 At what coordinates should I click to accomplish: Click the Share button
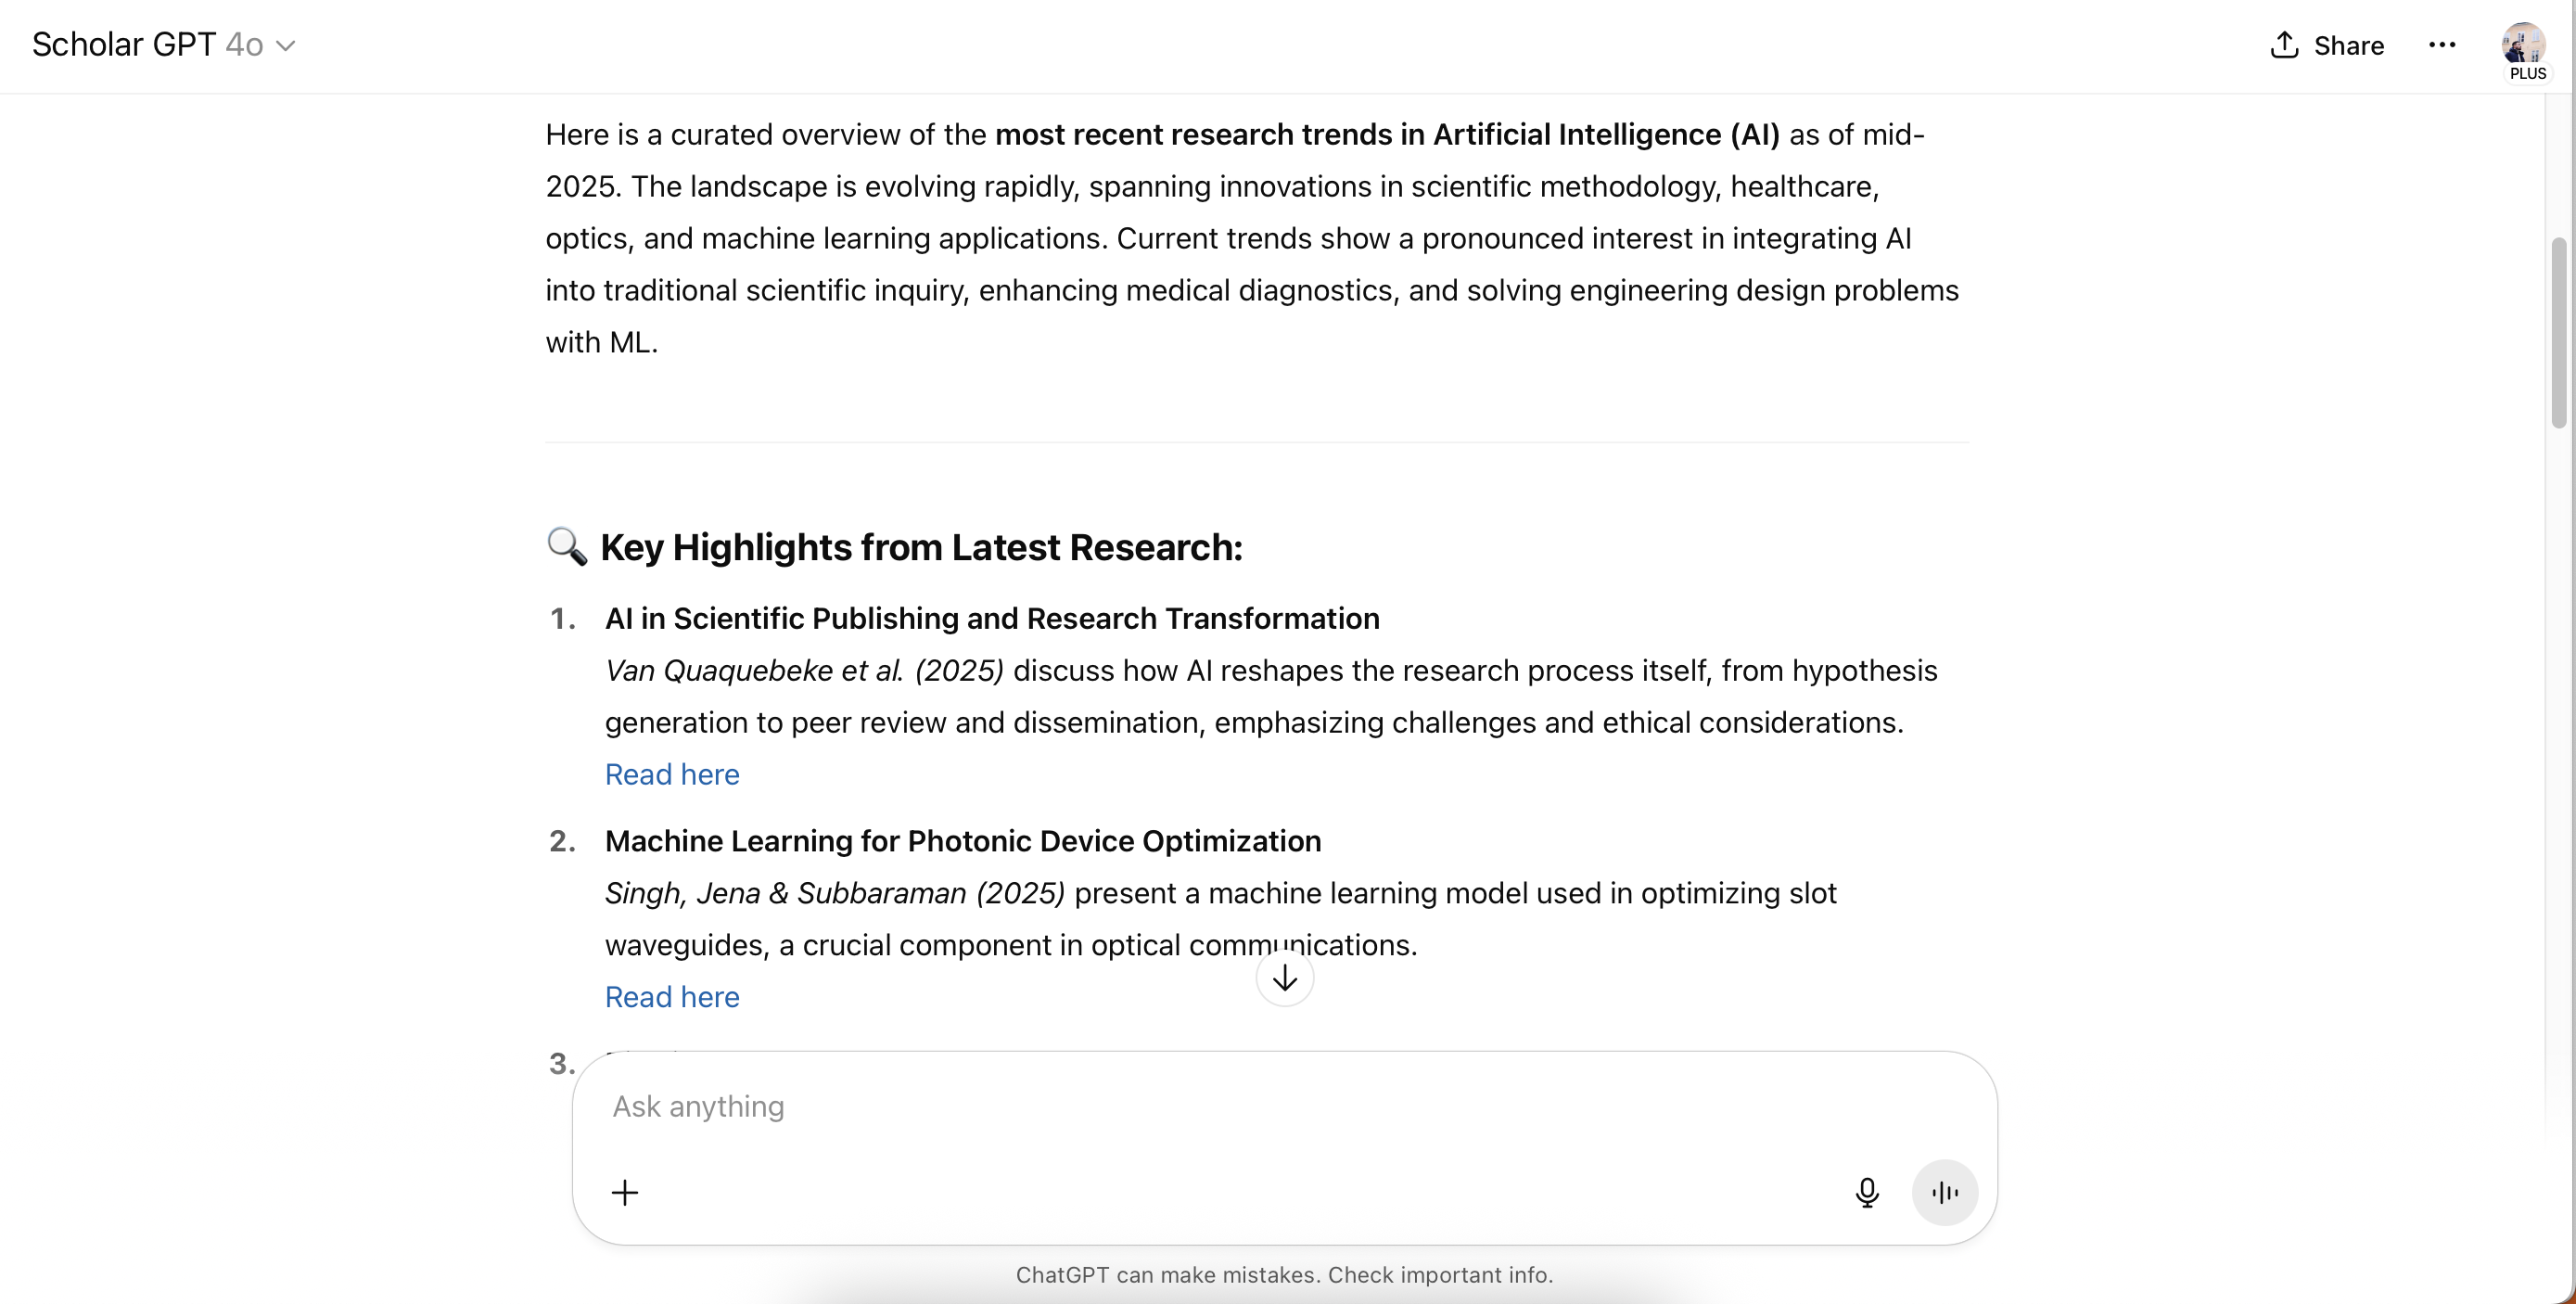click(x=2326, y=45)
